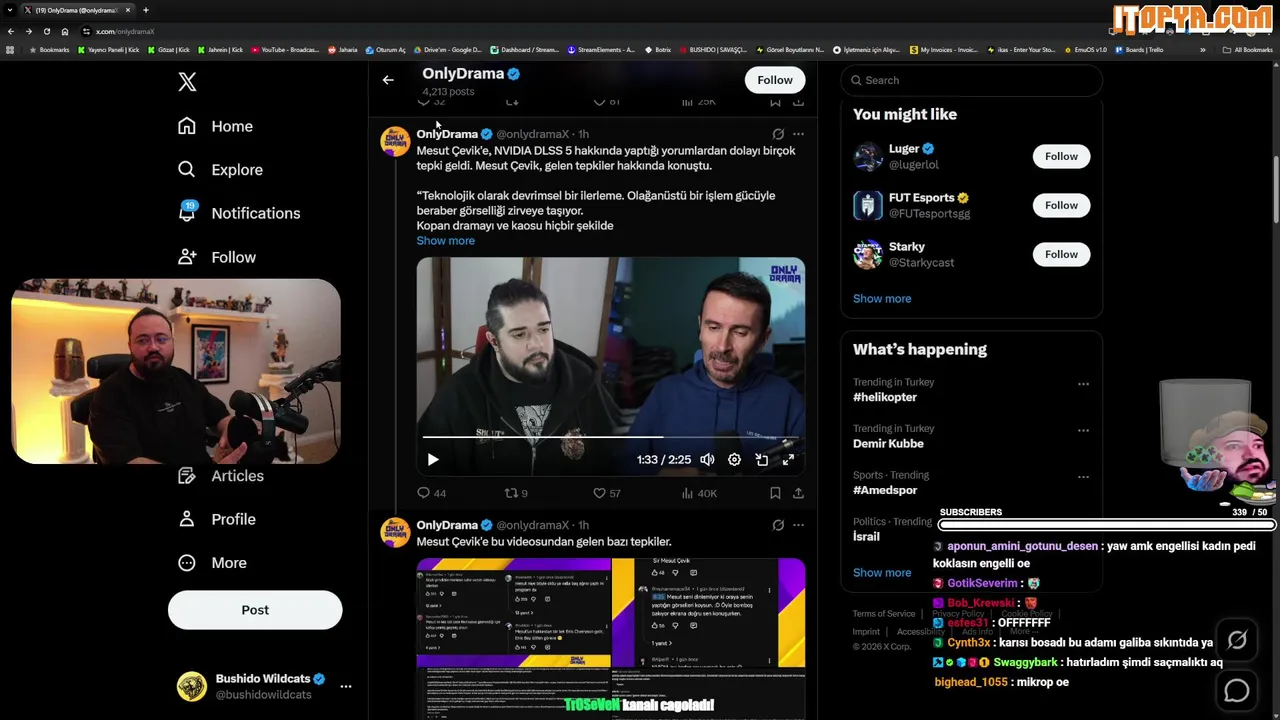Screen dimensions: 1280x720
Task: View post analytics showing 40K
Action: coord(699,493)
